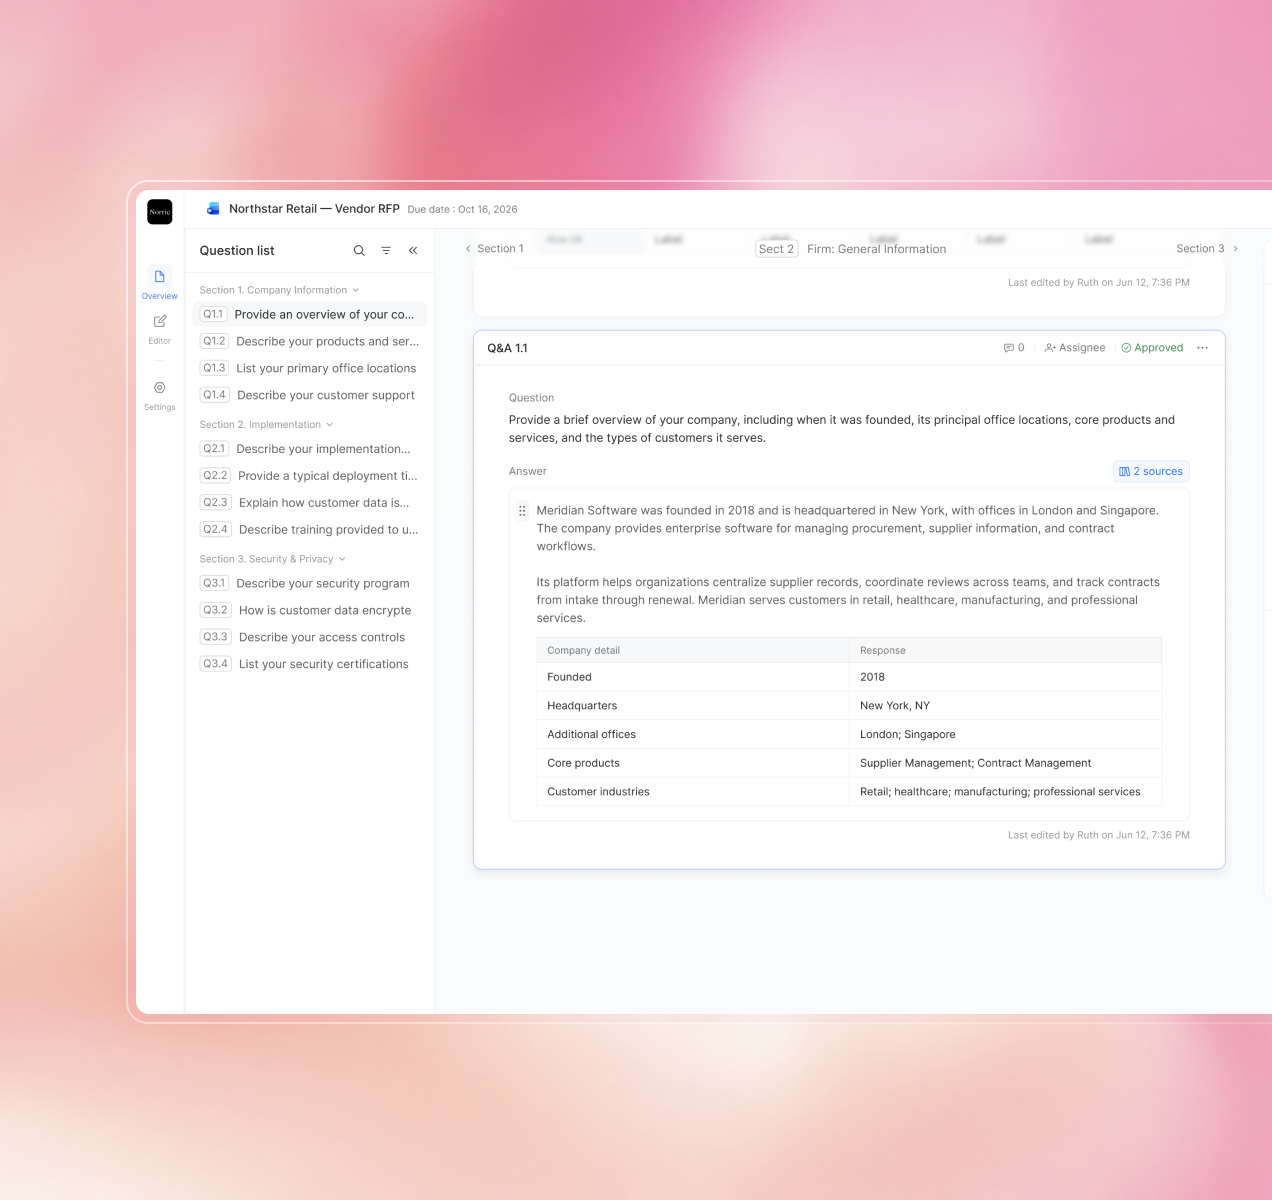Select Q2.4 Describe training provided
Viewport: 1272px width, 1200px height.
pyautogui.click(x=310, y=530)
